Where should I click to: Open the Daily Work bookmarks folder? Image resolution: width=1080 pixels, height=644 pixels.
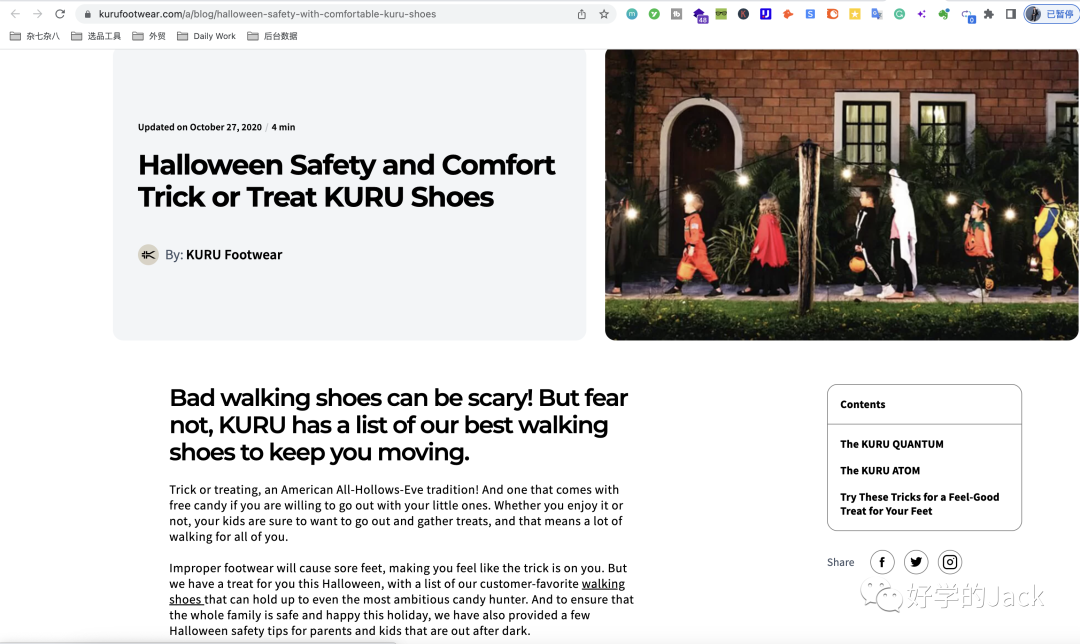(x=206, y=36)
